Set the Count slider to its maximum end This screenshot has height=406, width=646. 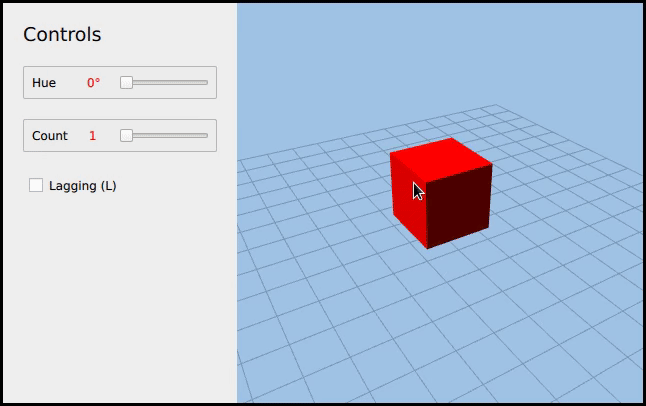tap(207, 135)
